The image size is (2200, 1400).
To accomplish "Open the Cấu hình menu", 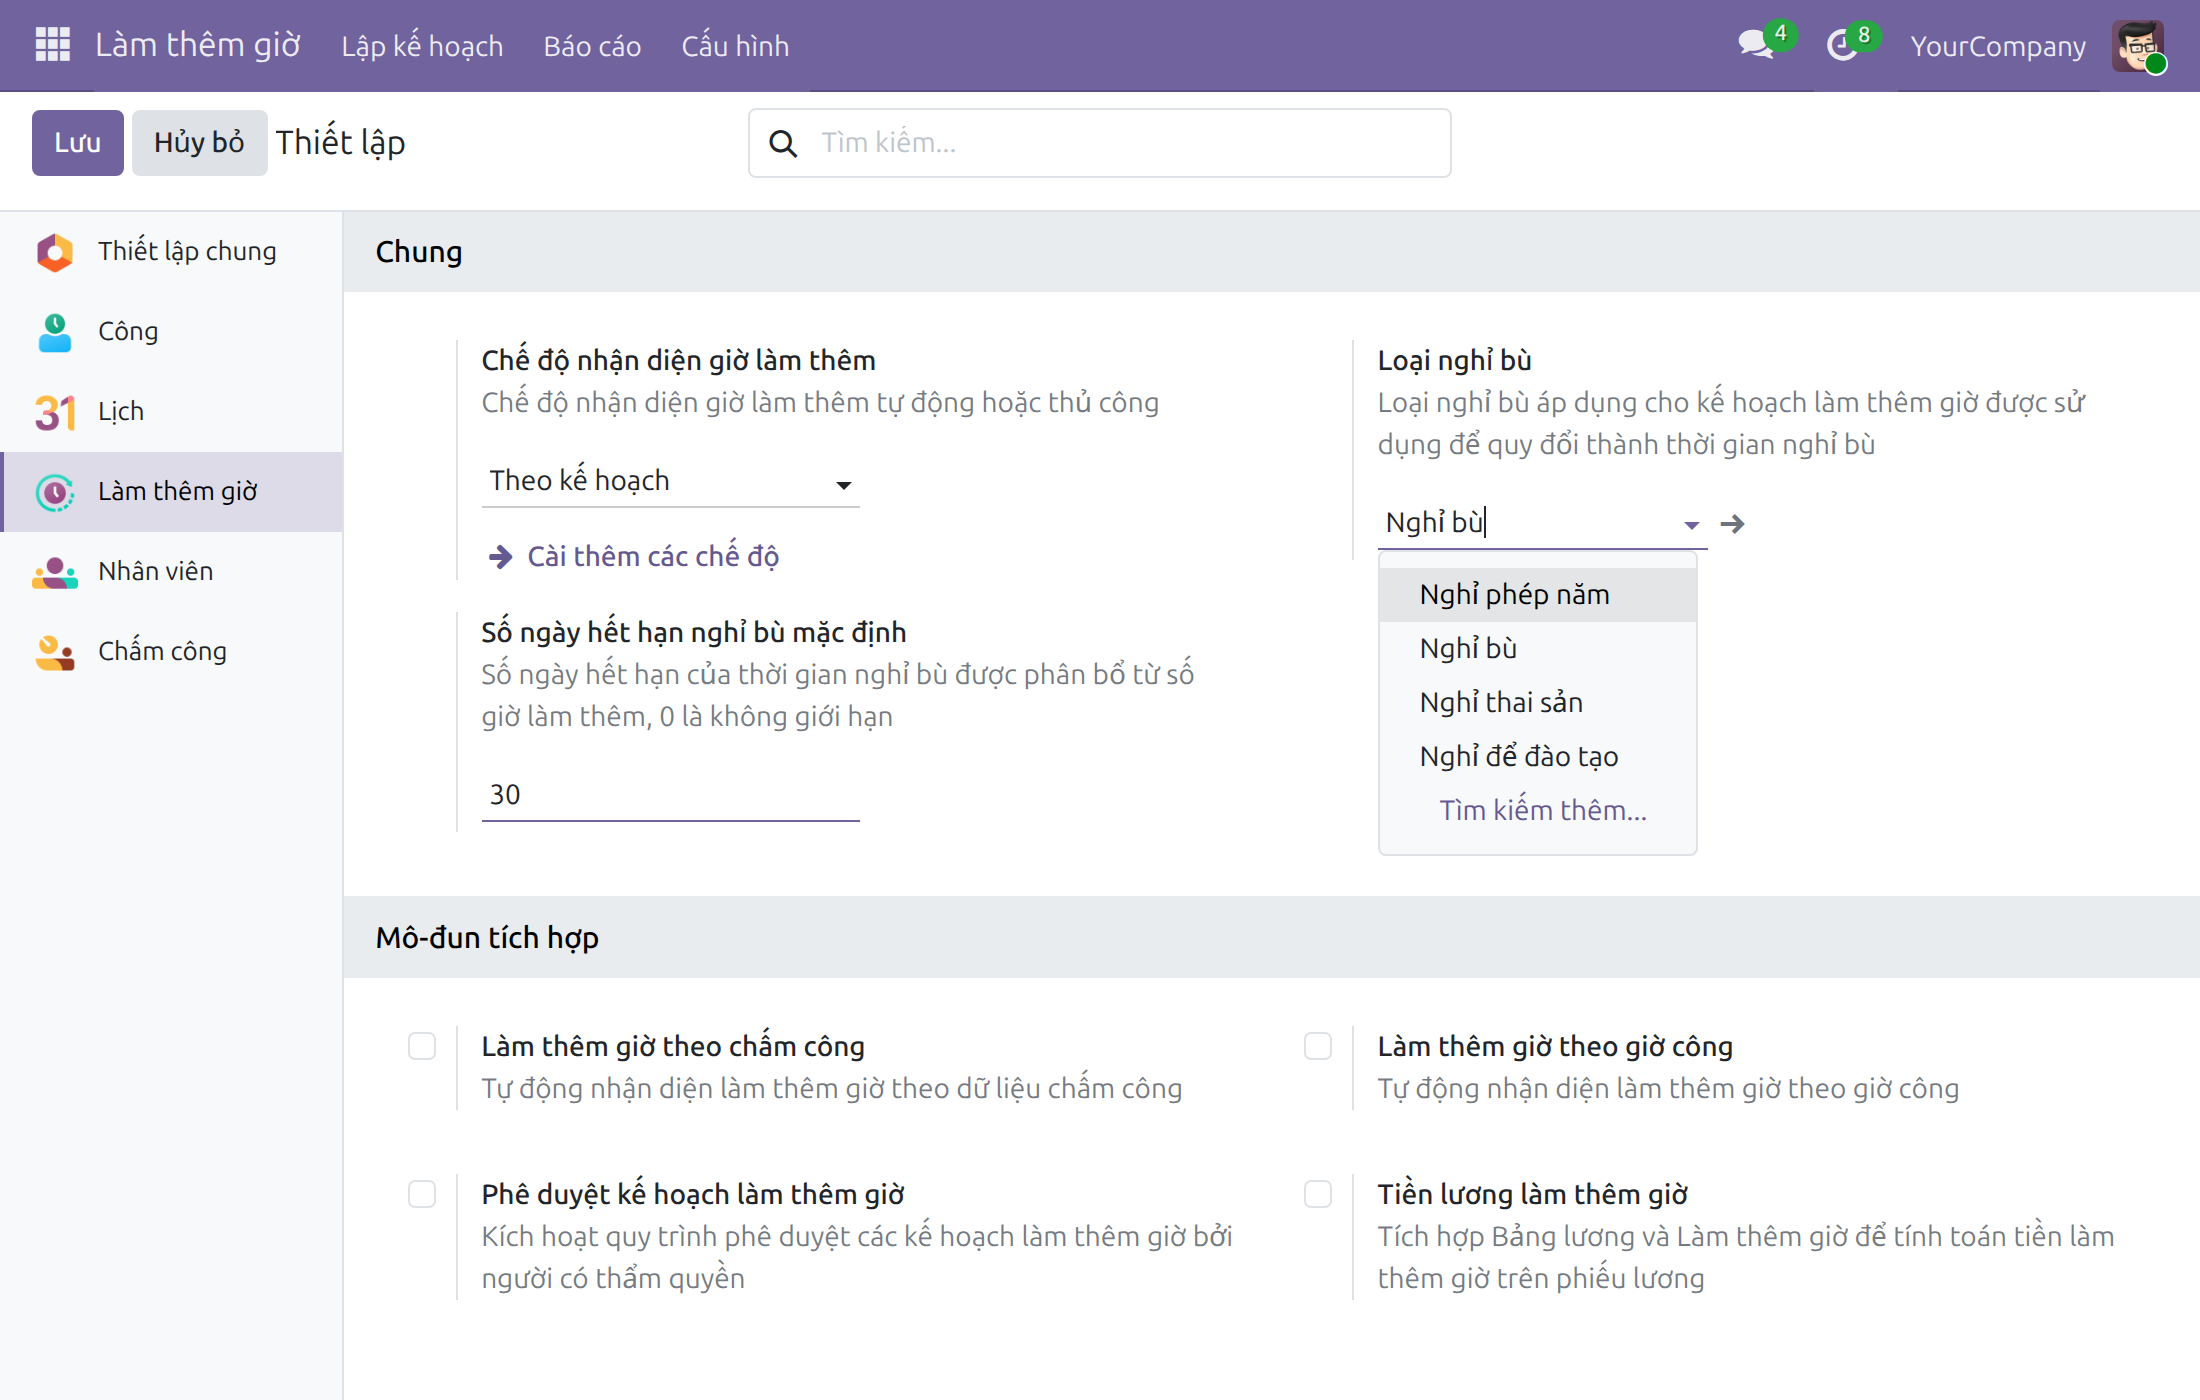I will pos(735,46).
